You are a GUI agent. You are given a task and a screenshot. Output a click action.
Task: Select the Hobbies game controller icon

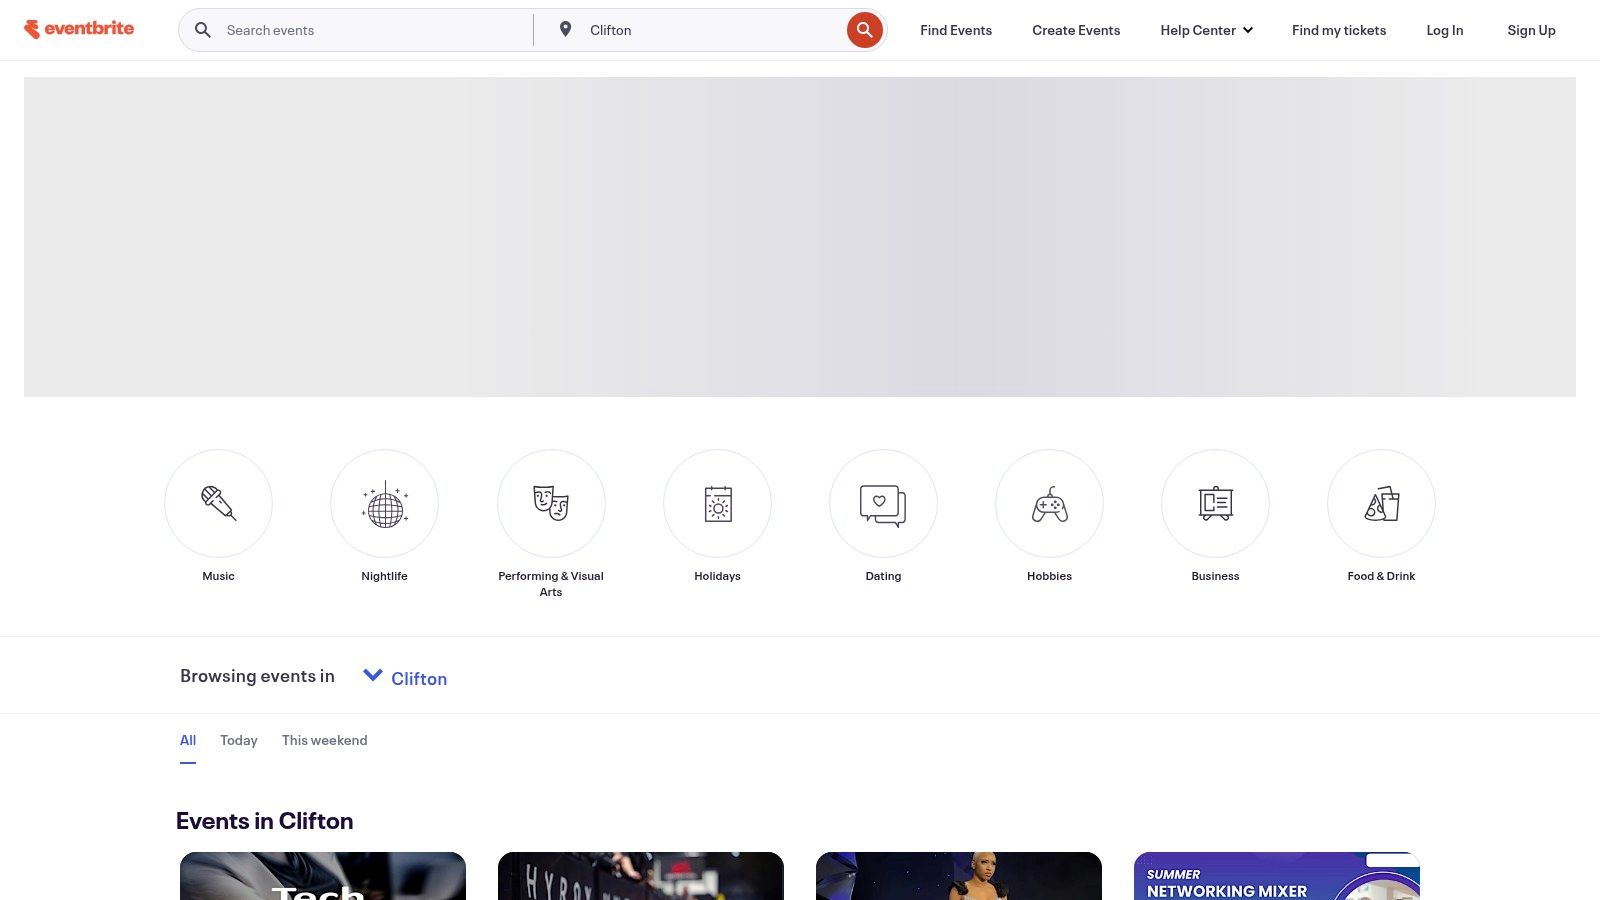1049,503
